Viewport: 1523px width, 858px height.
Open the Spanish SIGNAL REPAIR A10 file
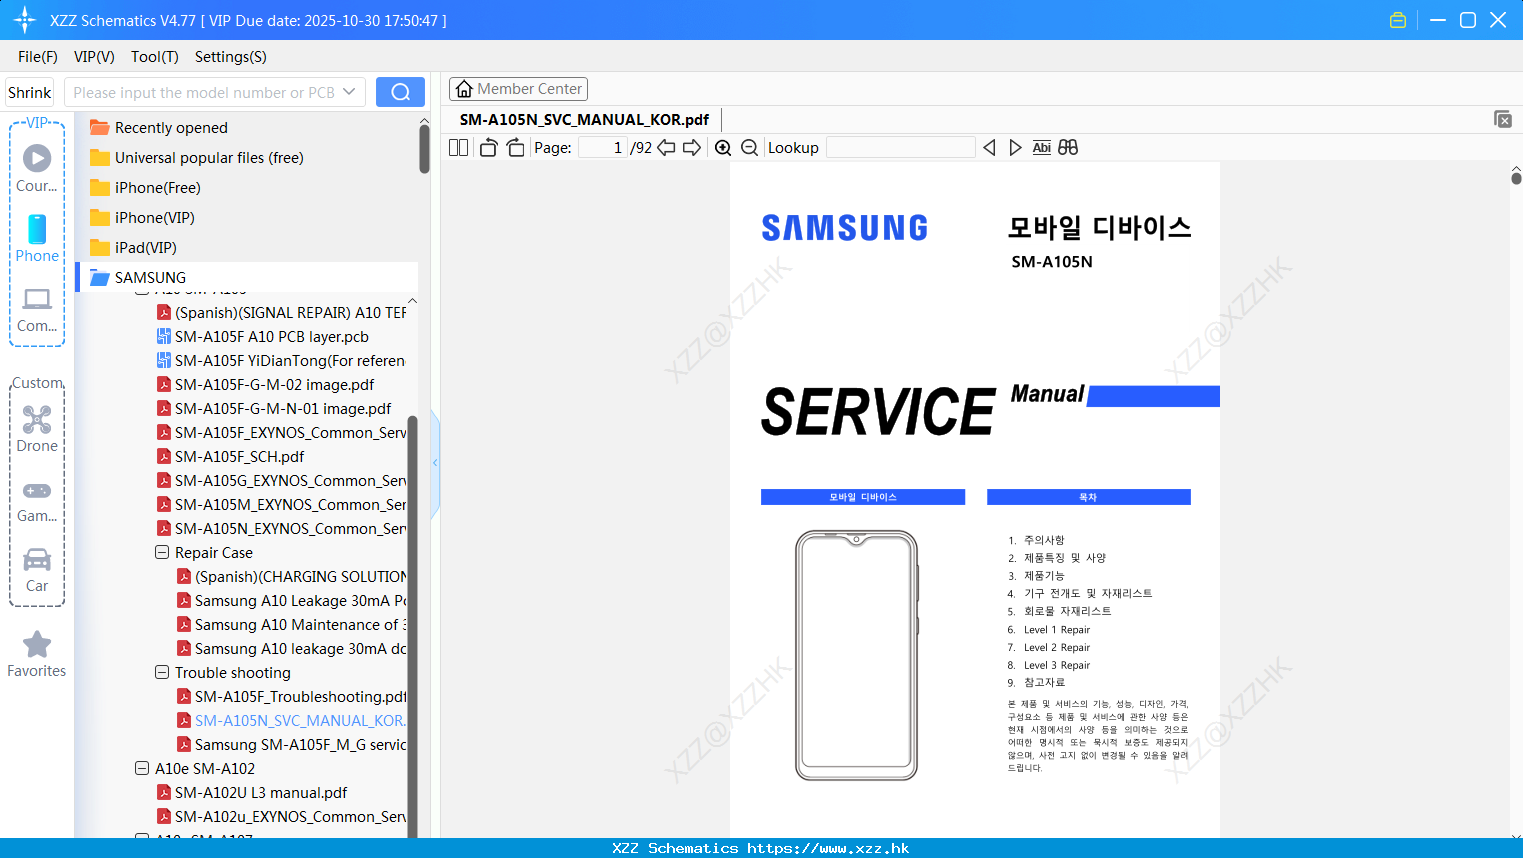(290, 312)
